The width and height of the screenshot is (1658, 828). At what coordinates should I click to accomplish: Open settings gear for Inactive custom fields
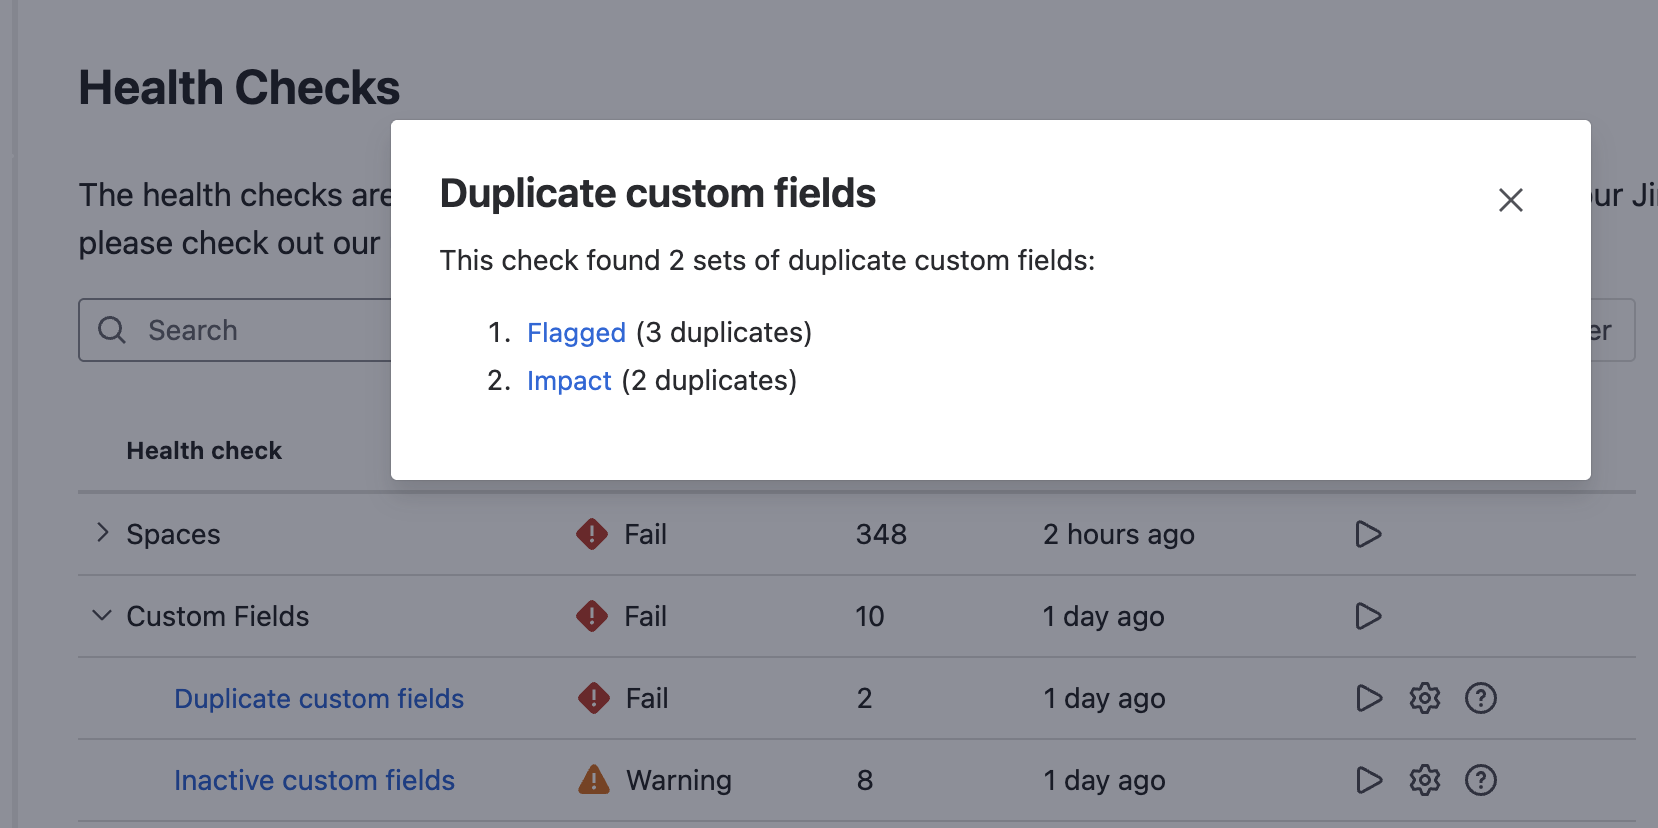1424,780
